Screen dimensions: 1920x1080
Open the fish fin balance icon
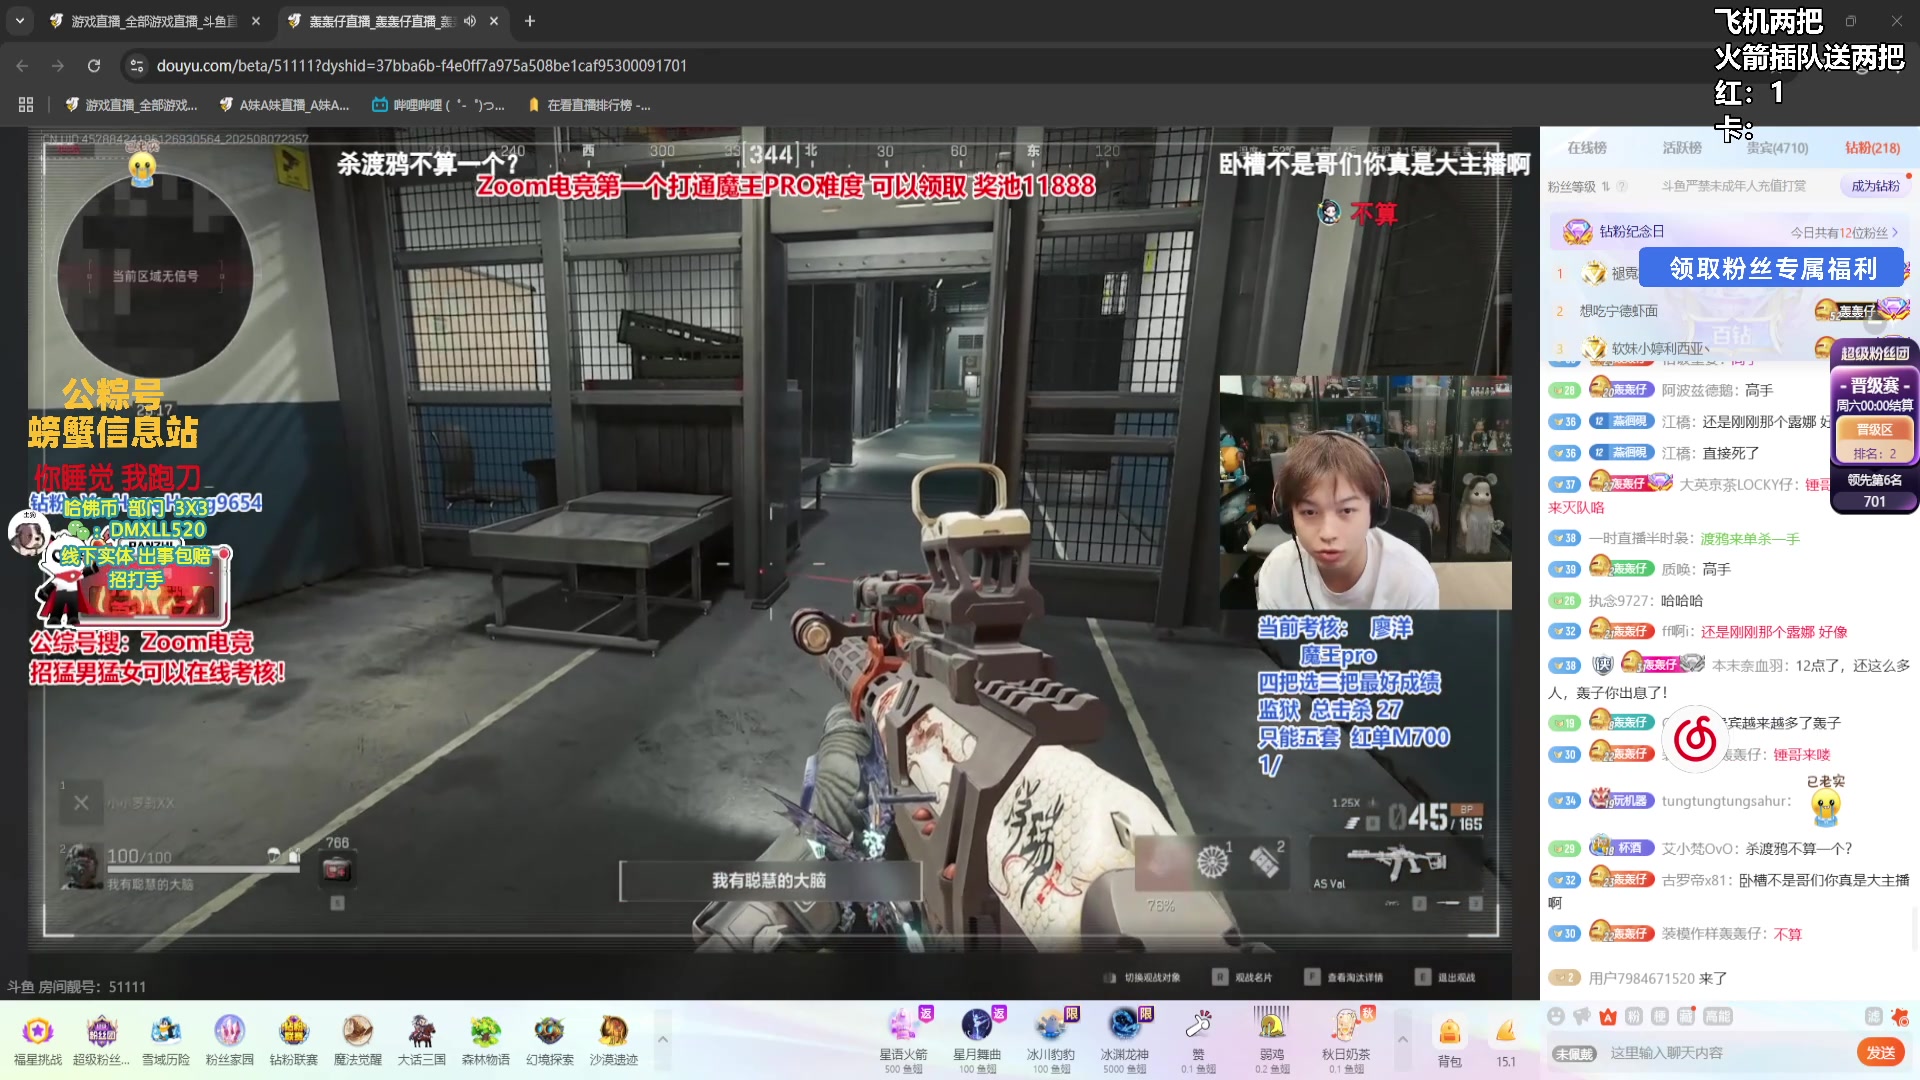click(x=1505, y=1041)
